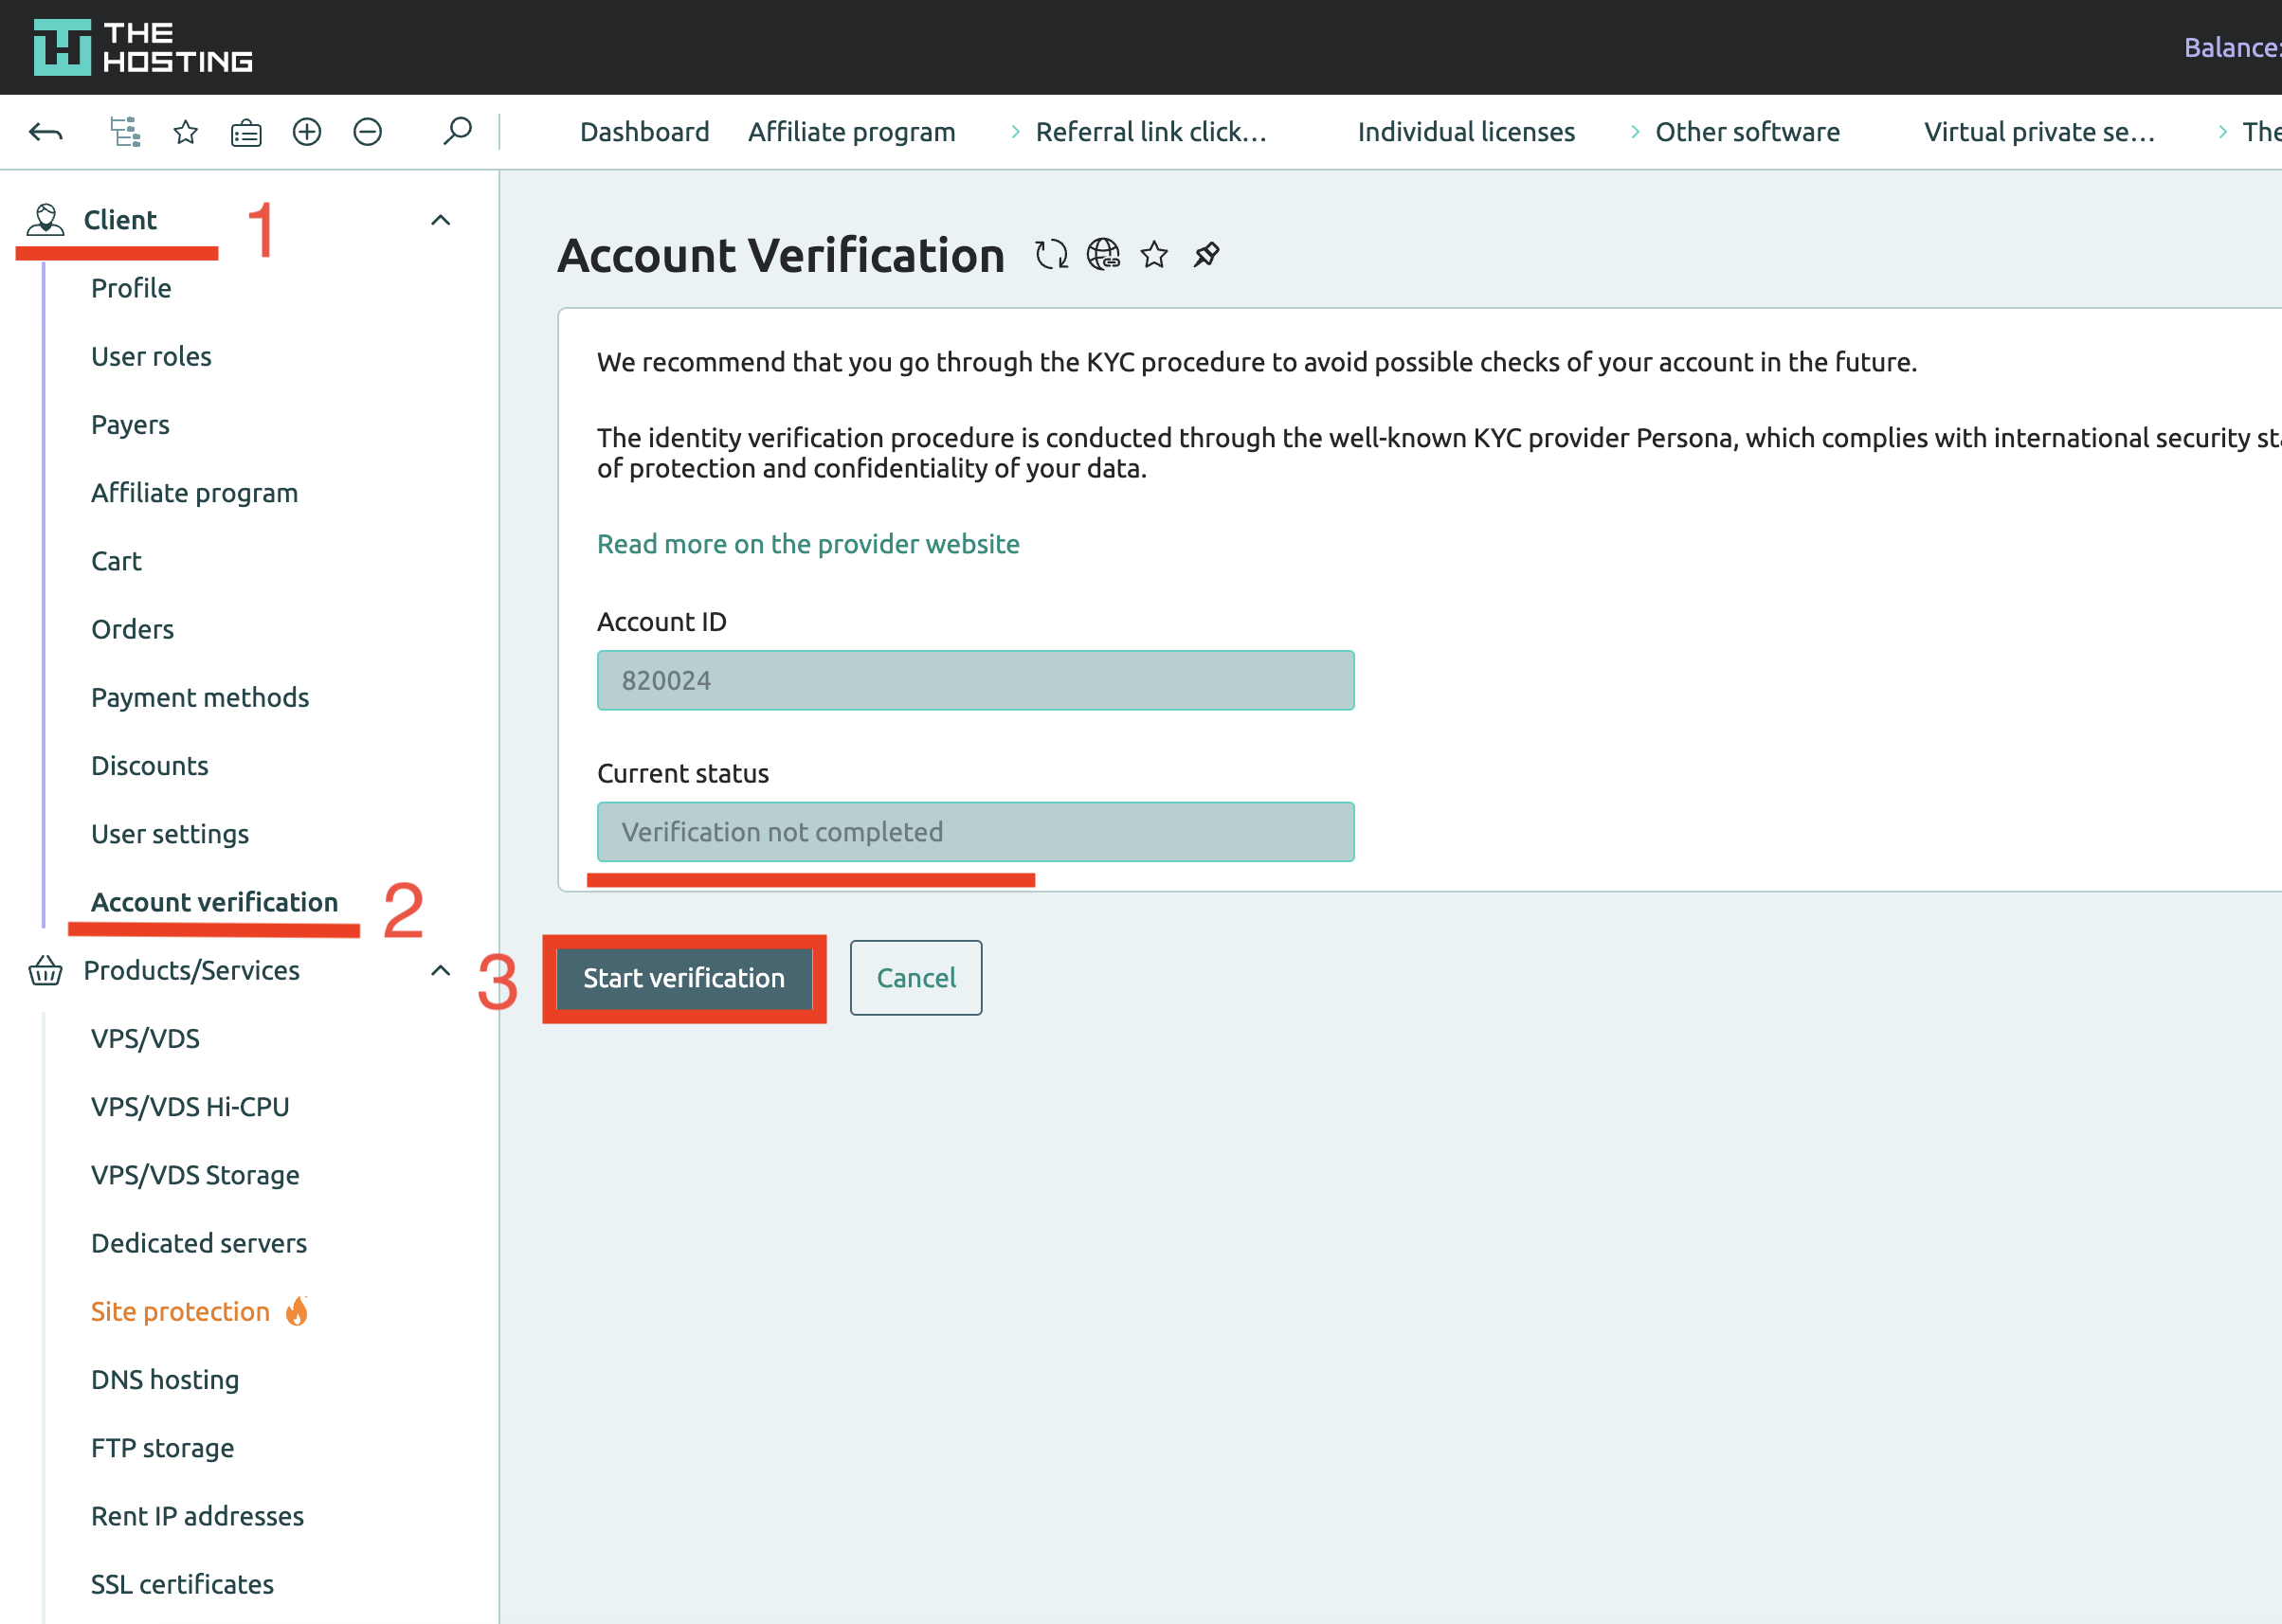Open the menu tree structure icon
Screen dimensions: 2282x1624
[x=125, y=132]
